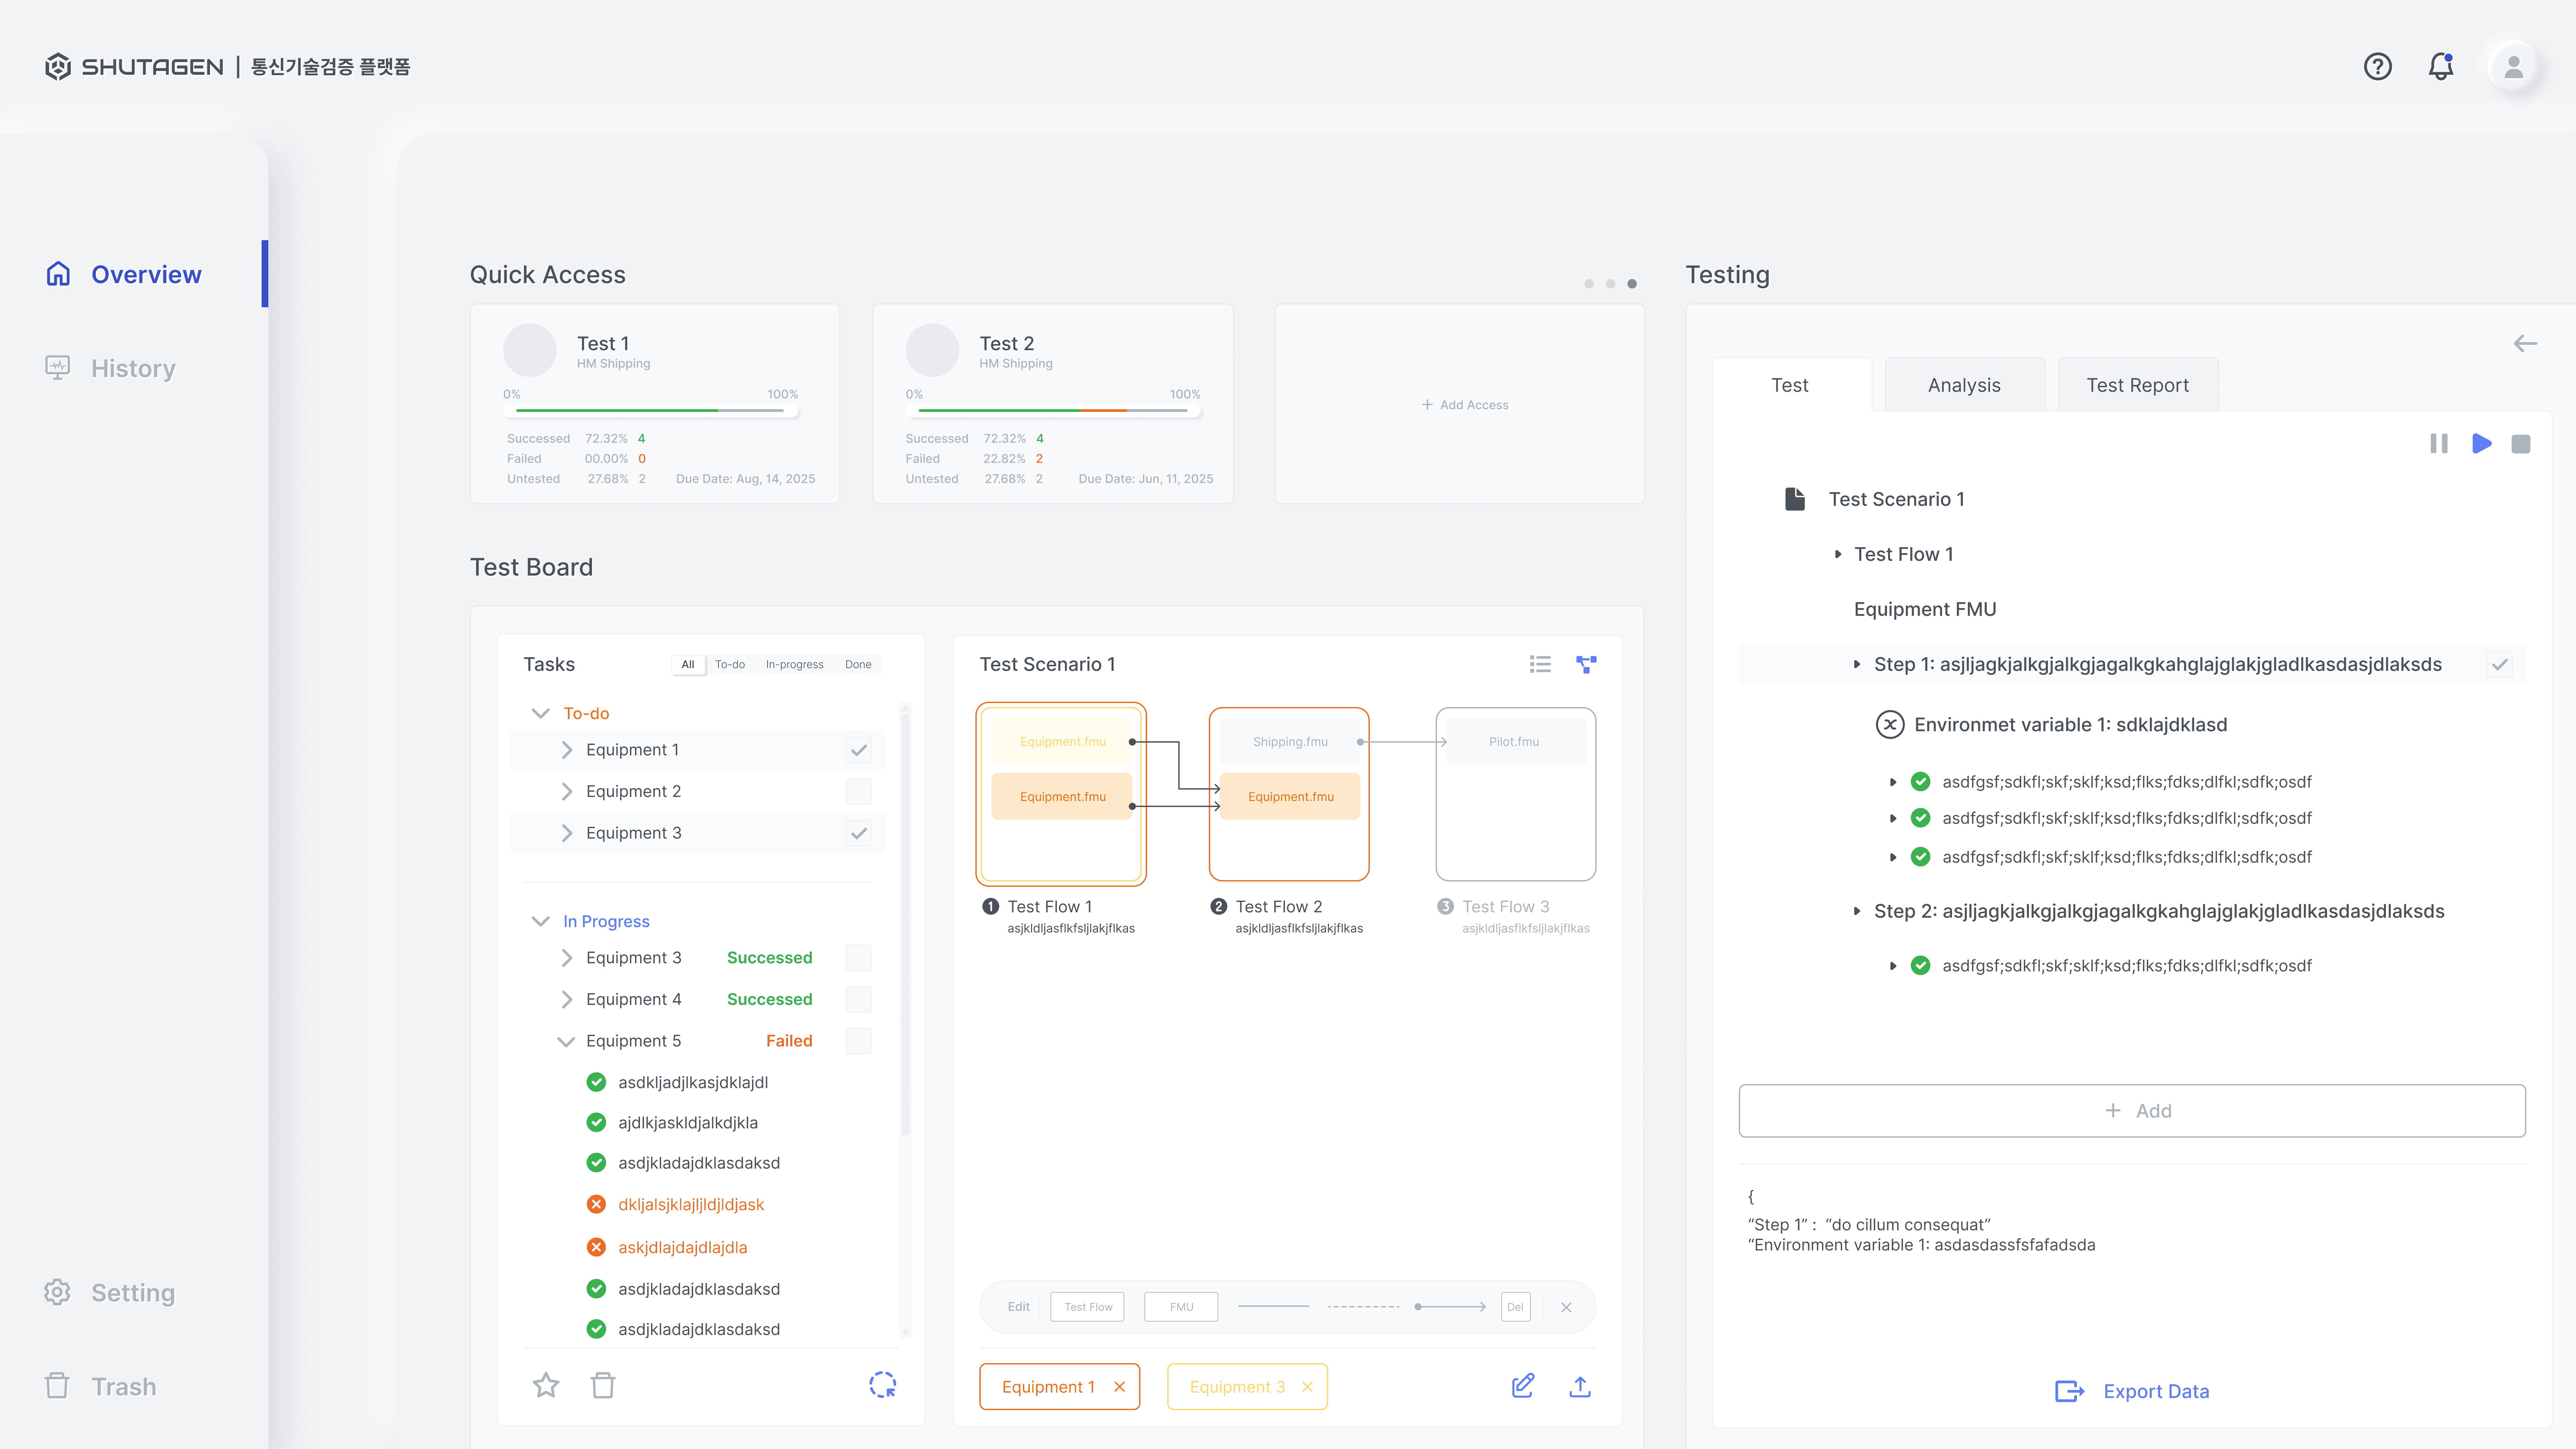Viewport: 2576px width, 1449px height.
Task: Expand the Equipment 4 task item
Action: coord(567,999)
